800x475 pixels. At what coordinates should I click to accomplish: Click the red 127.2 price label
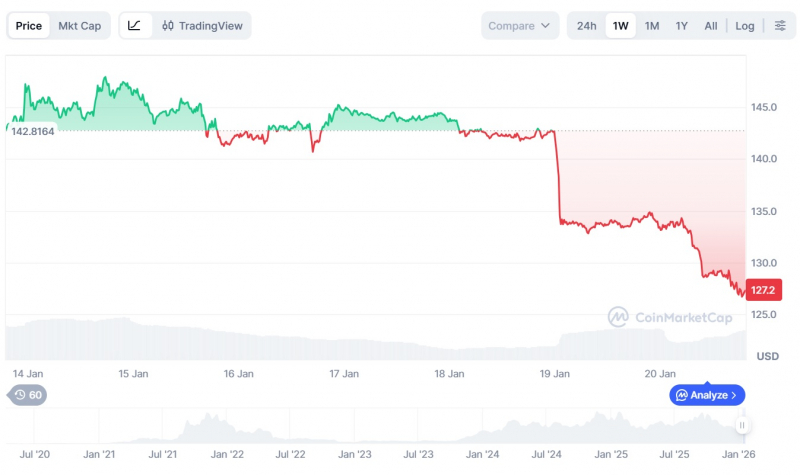pos(763,290)
